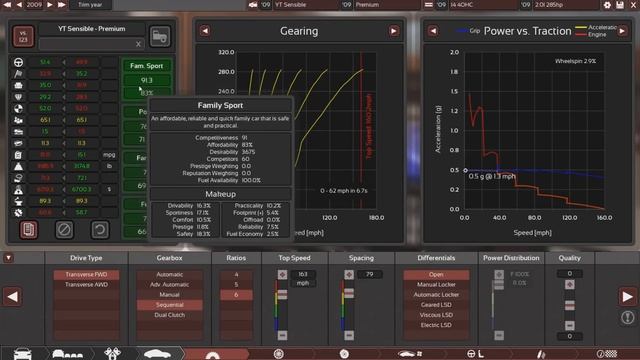This screenshot has width=640, height=360.
Task: Open the game settings gear
Action: tap(607, 5)
